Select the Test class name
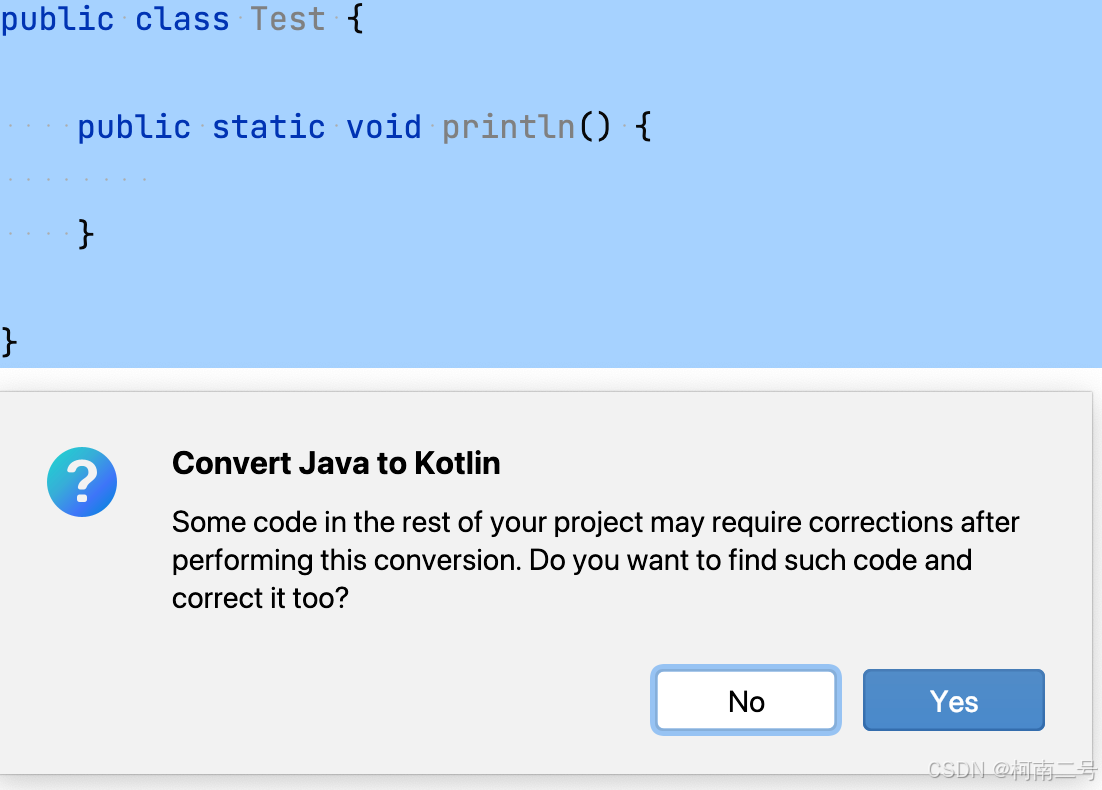1102x790 pixels. (288, 18)
